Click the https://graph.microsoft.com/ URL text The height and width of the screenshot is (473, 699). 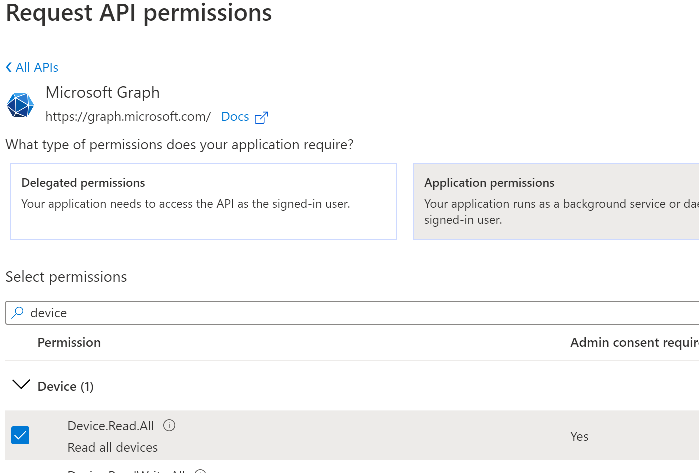128,117
